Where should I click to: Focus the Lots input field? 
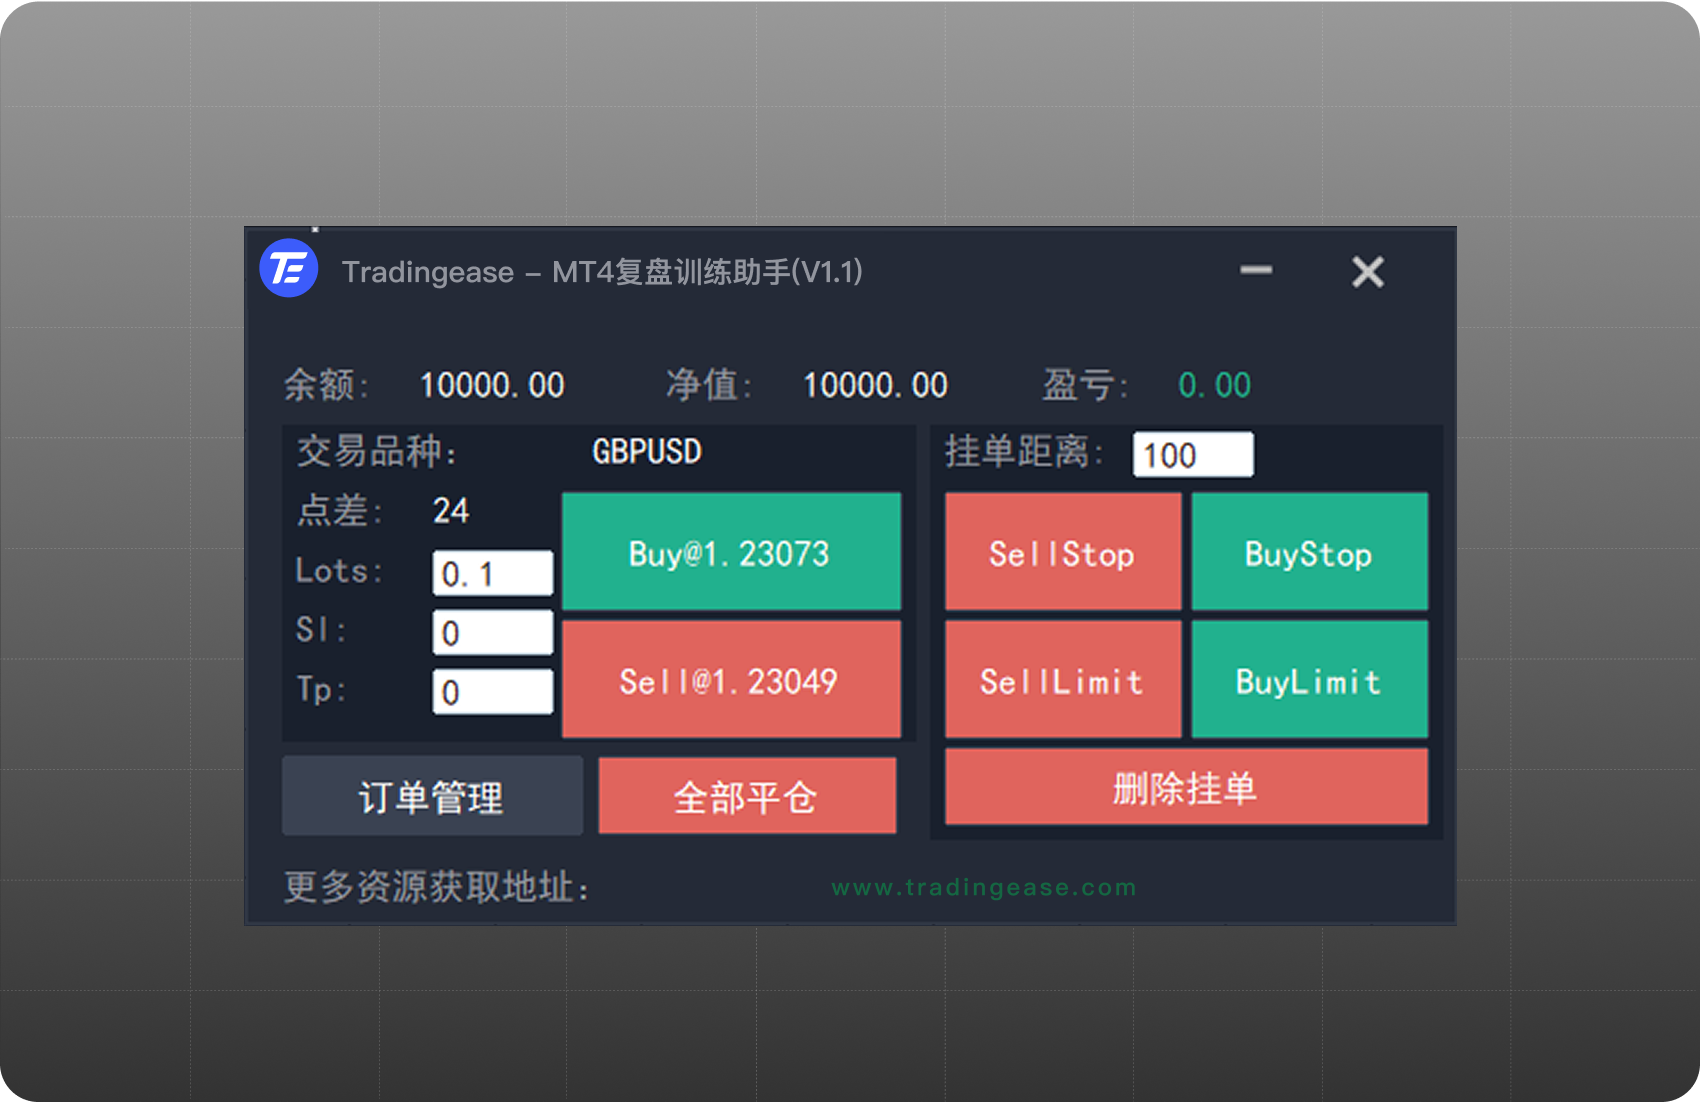[492, 574]
